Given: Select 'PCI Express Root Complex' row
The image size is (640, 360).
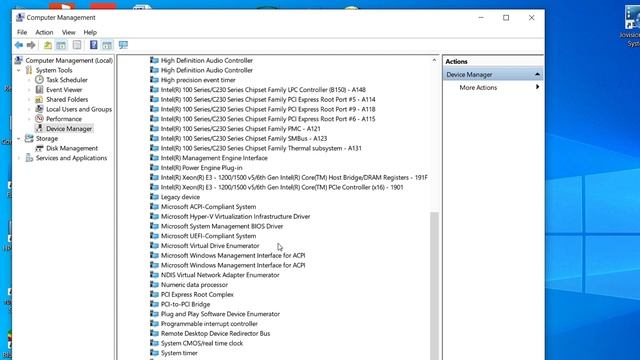Looking at the screenshot, I should (x=197, y=294).
